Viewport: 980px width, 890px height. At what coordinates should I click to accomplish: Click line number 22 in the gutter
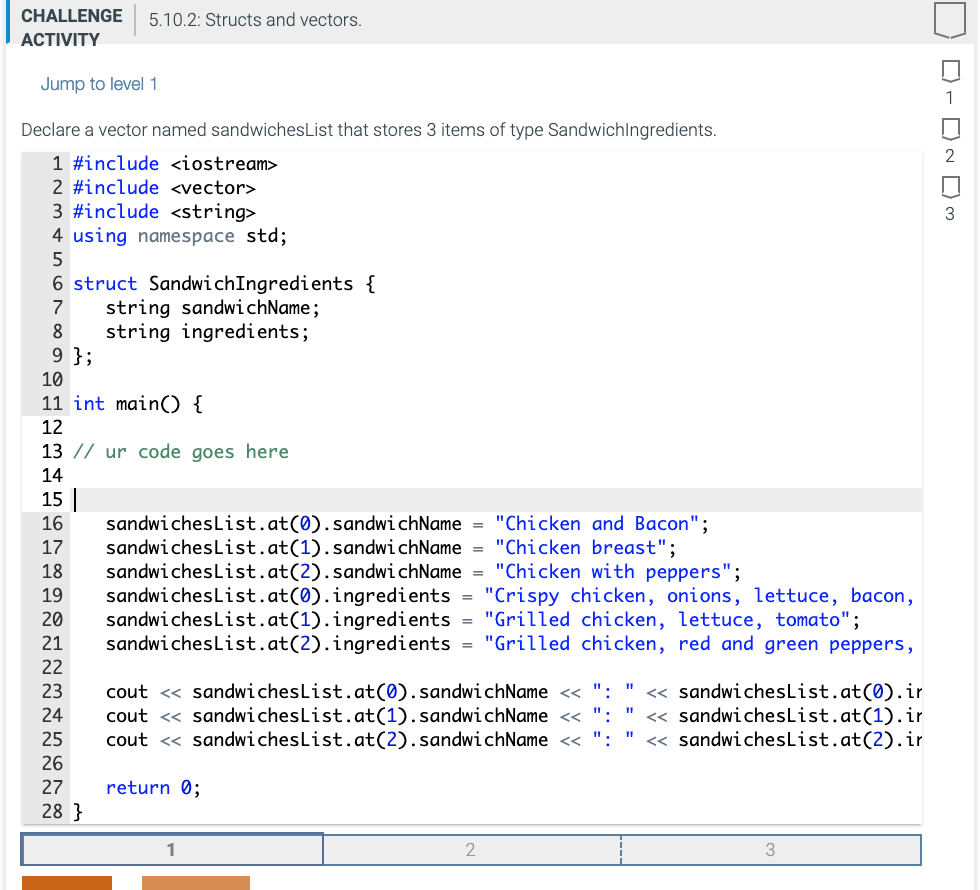[52, 668]
